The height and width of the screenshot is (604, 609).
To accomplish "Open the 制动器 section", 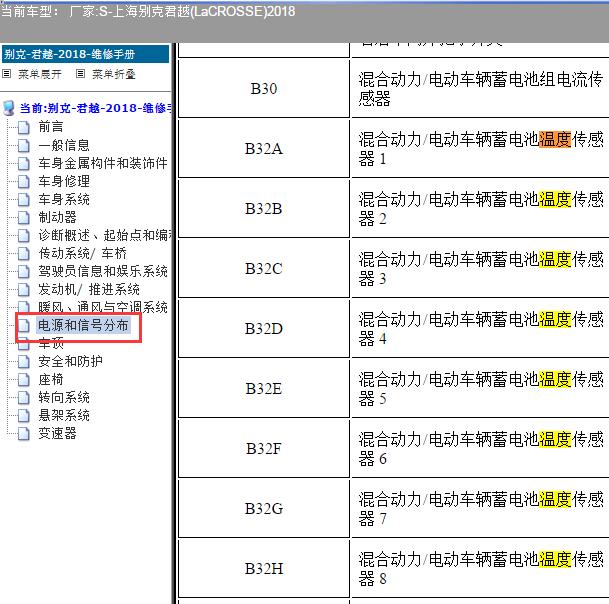I will pyautogui.click(x=57, y=217).
